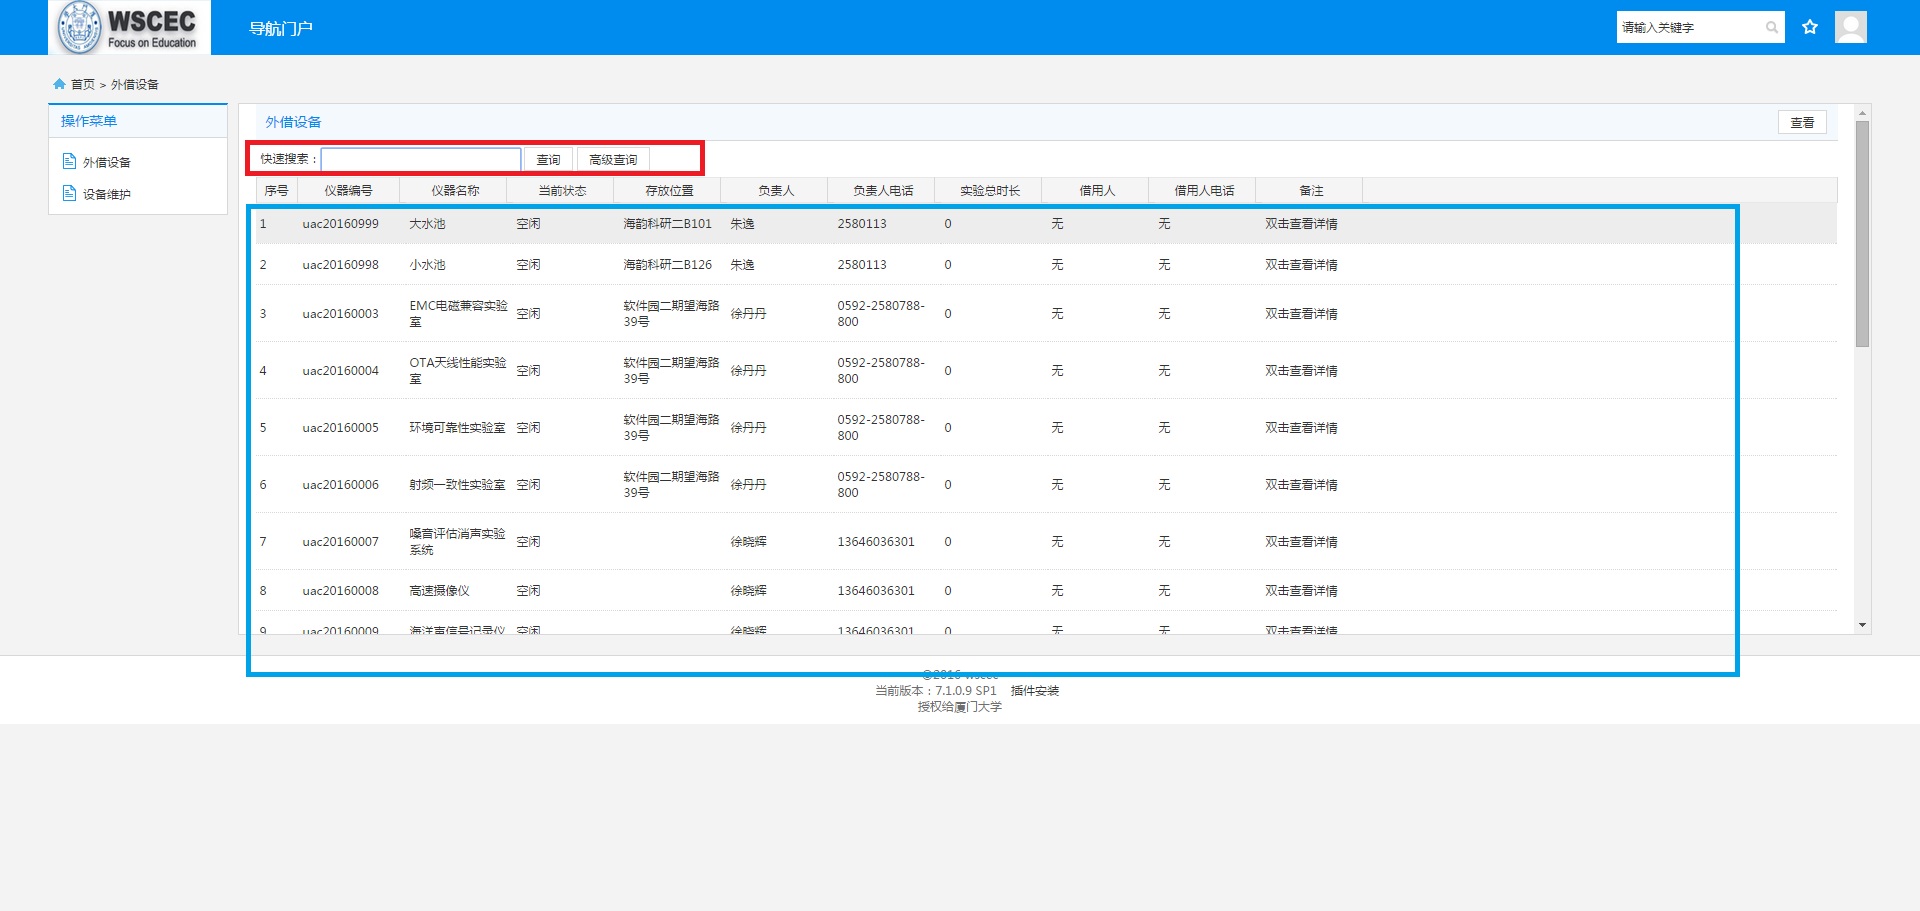Image resolution: width=1920 pixels, height=911 pixels.
Task: Click the keyword search box in header
Action: pyautogui.click(x=1690, y=28)
